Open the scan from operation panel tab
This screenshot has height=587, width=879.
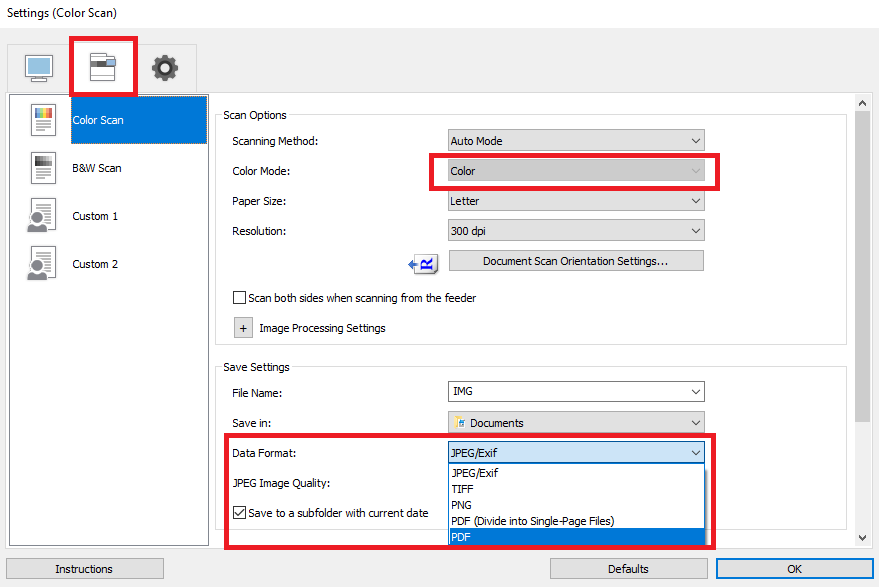(x=103, y=68)
